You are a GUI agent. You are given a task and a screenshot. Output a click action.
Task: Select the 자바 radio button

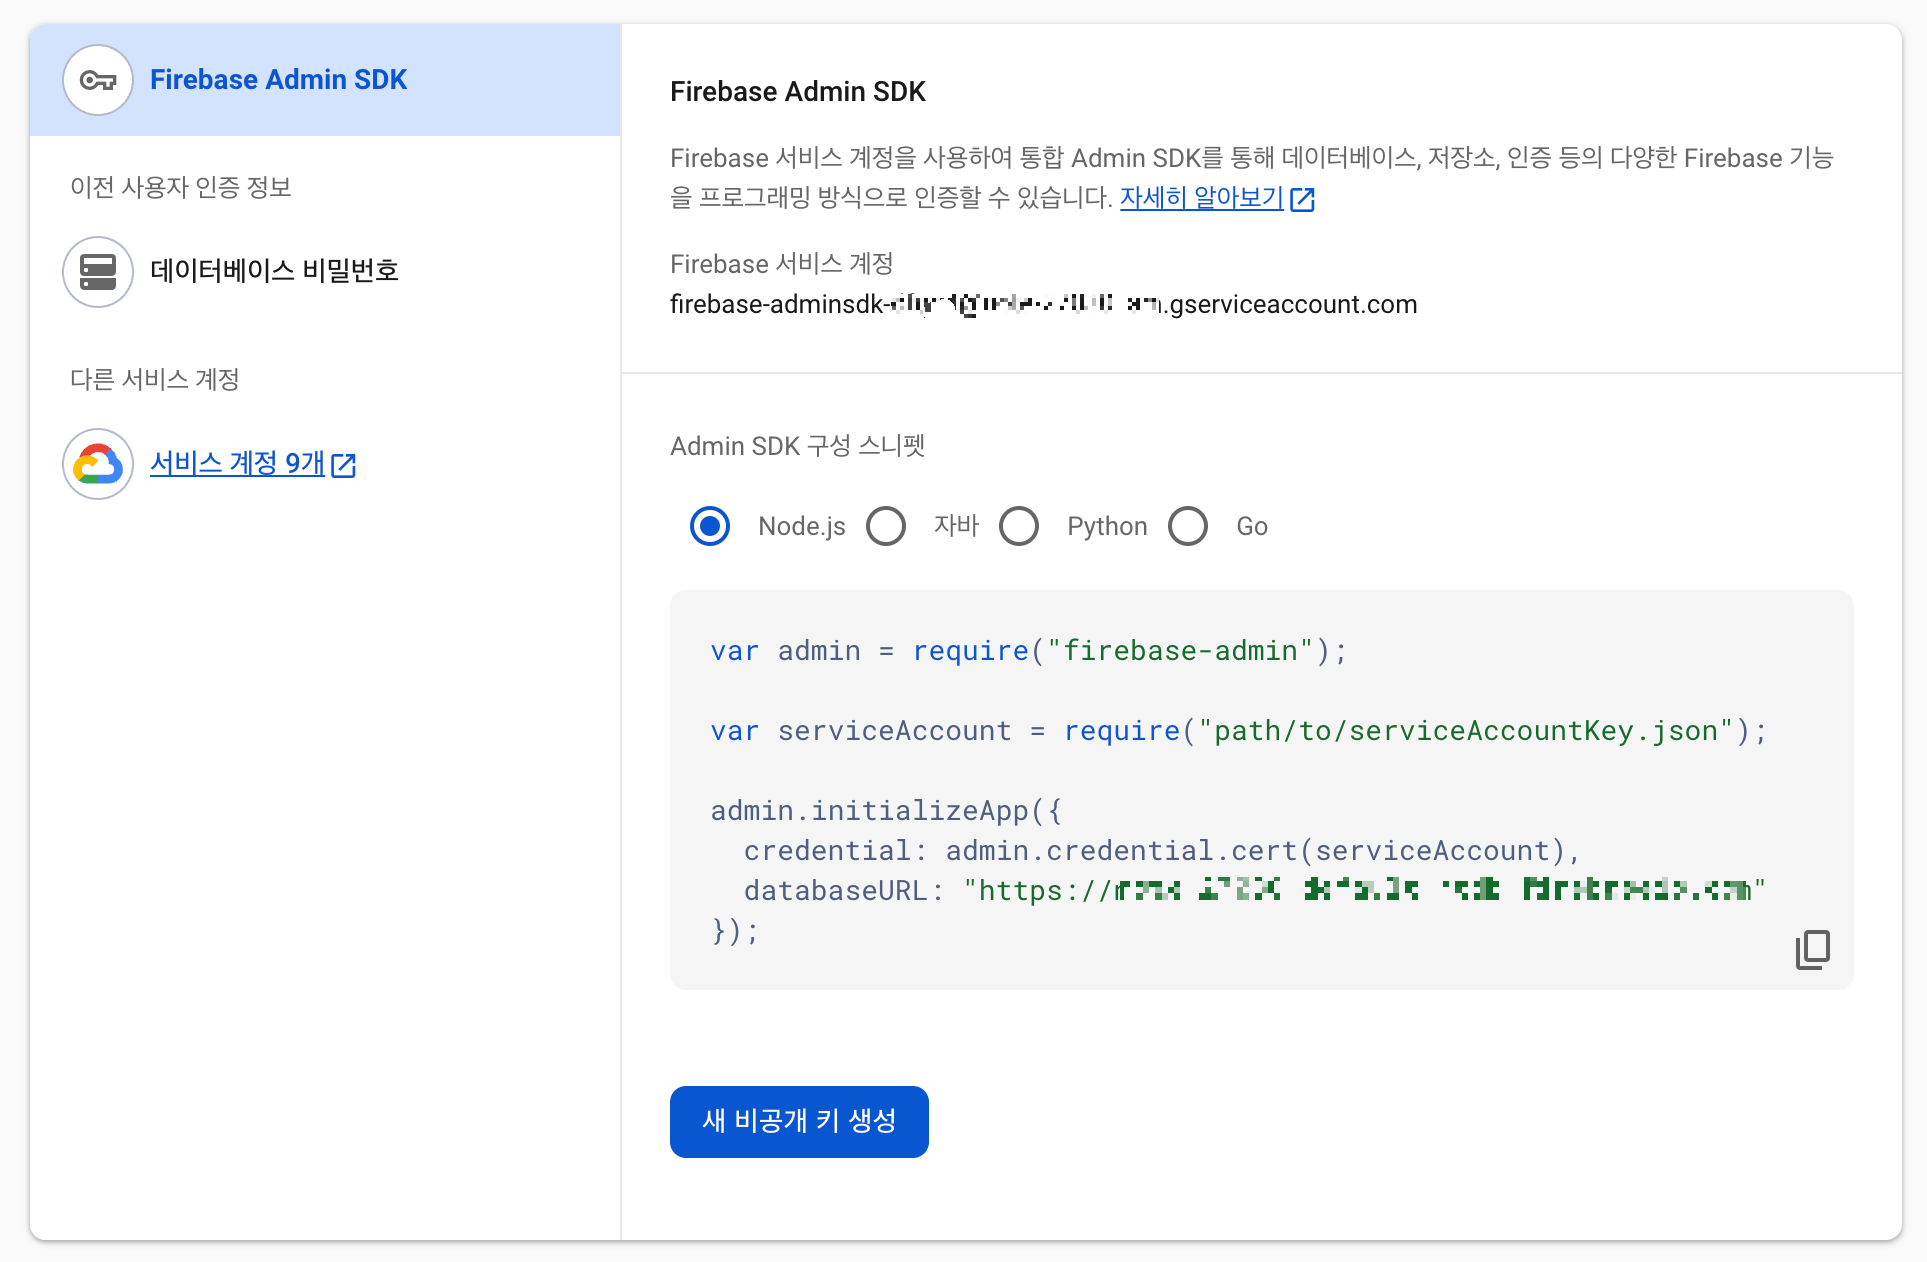pyautogui.click(x=886, y=526)
